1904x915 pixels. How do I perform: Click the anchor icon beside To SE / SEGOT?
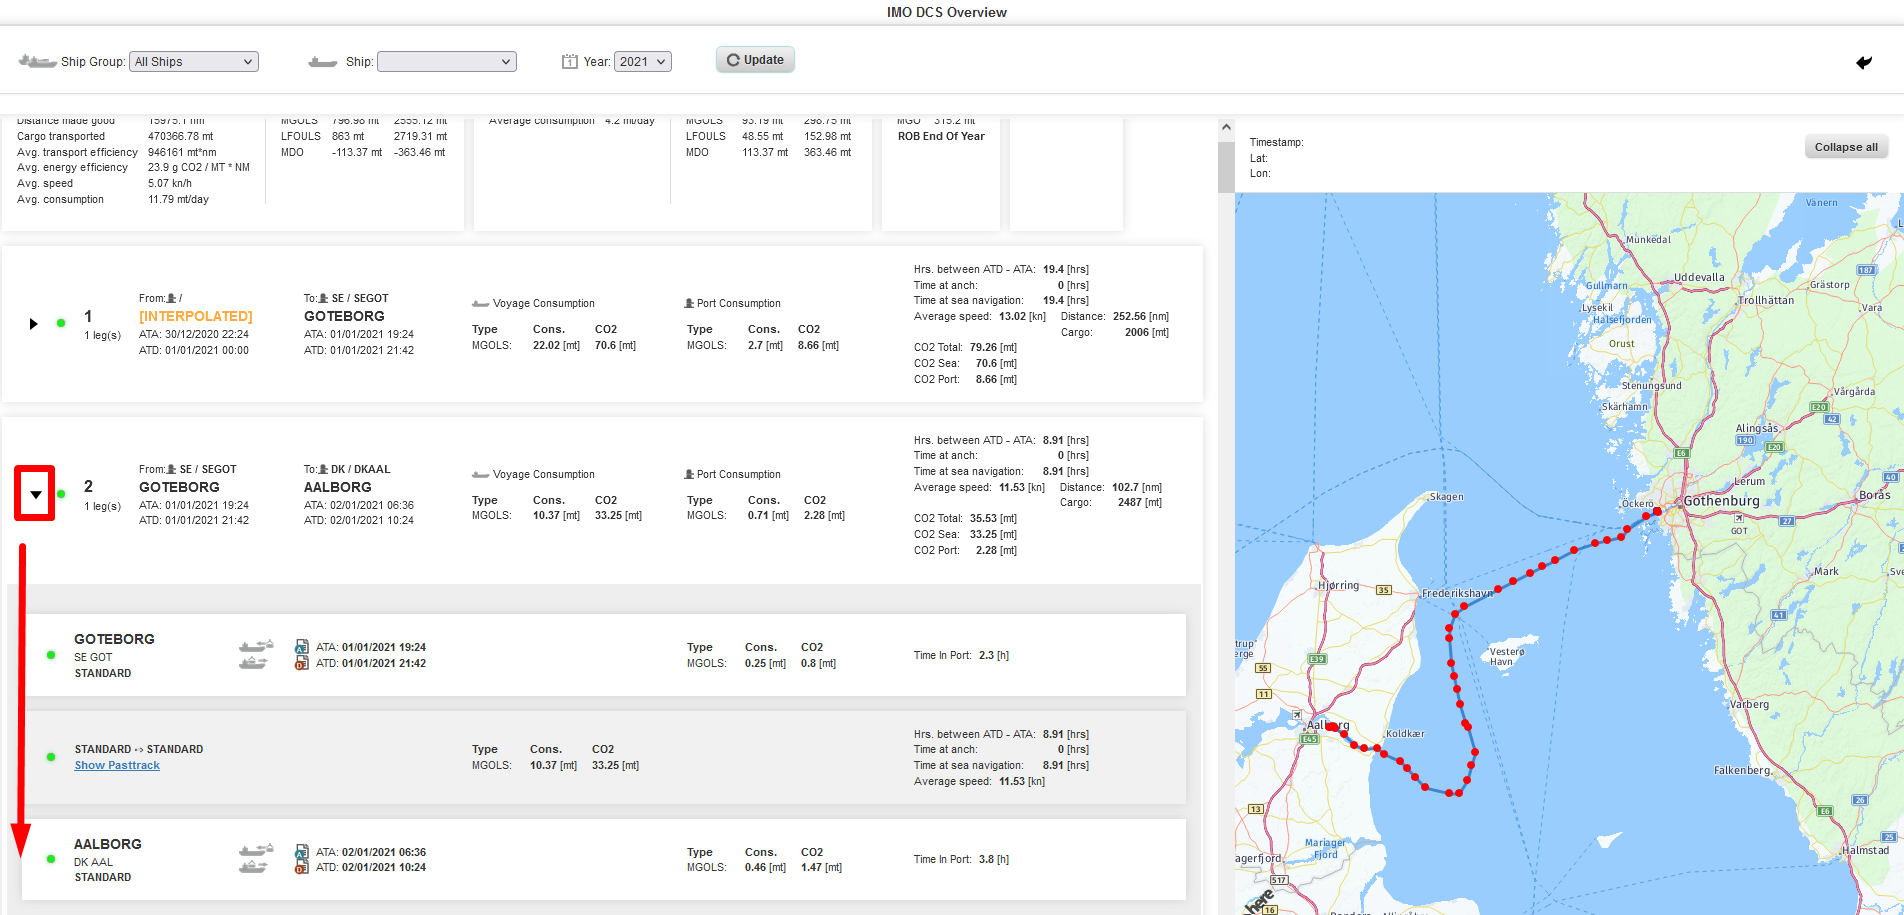coord(323,298)
